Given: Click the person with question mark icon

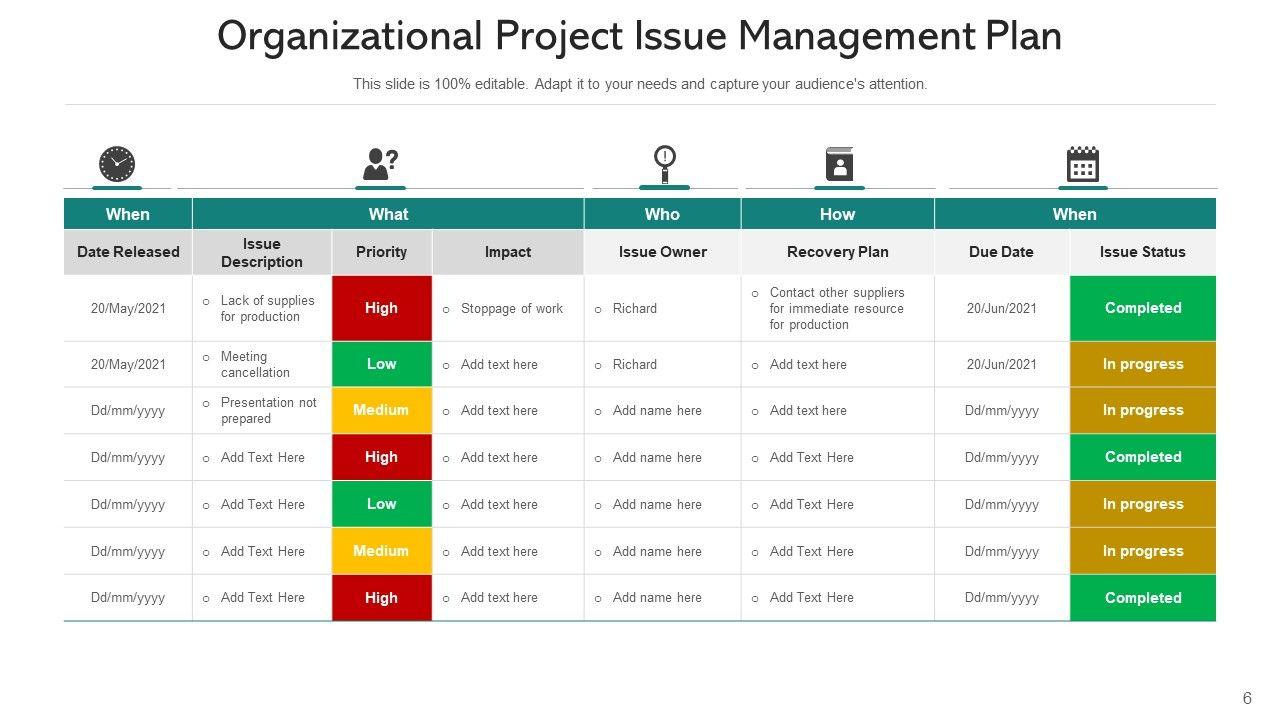Looking at the screenshot, I should (x=380, y=164).
